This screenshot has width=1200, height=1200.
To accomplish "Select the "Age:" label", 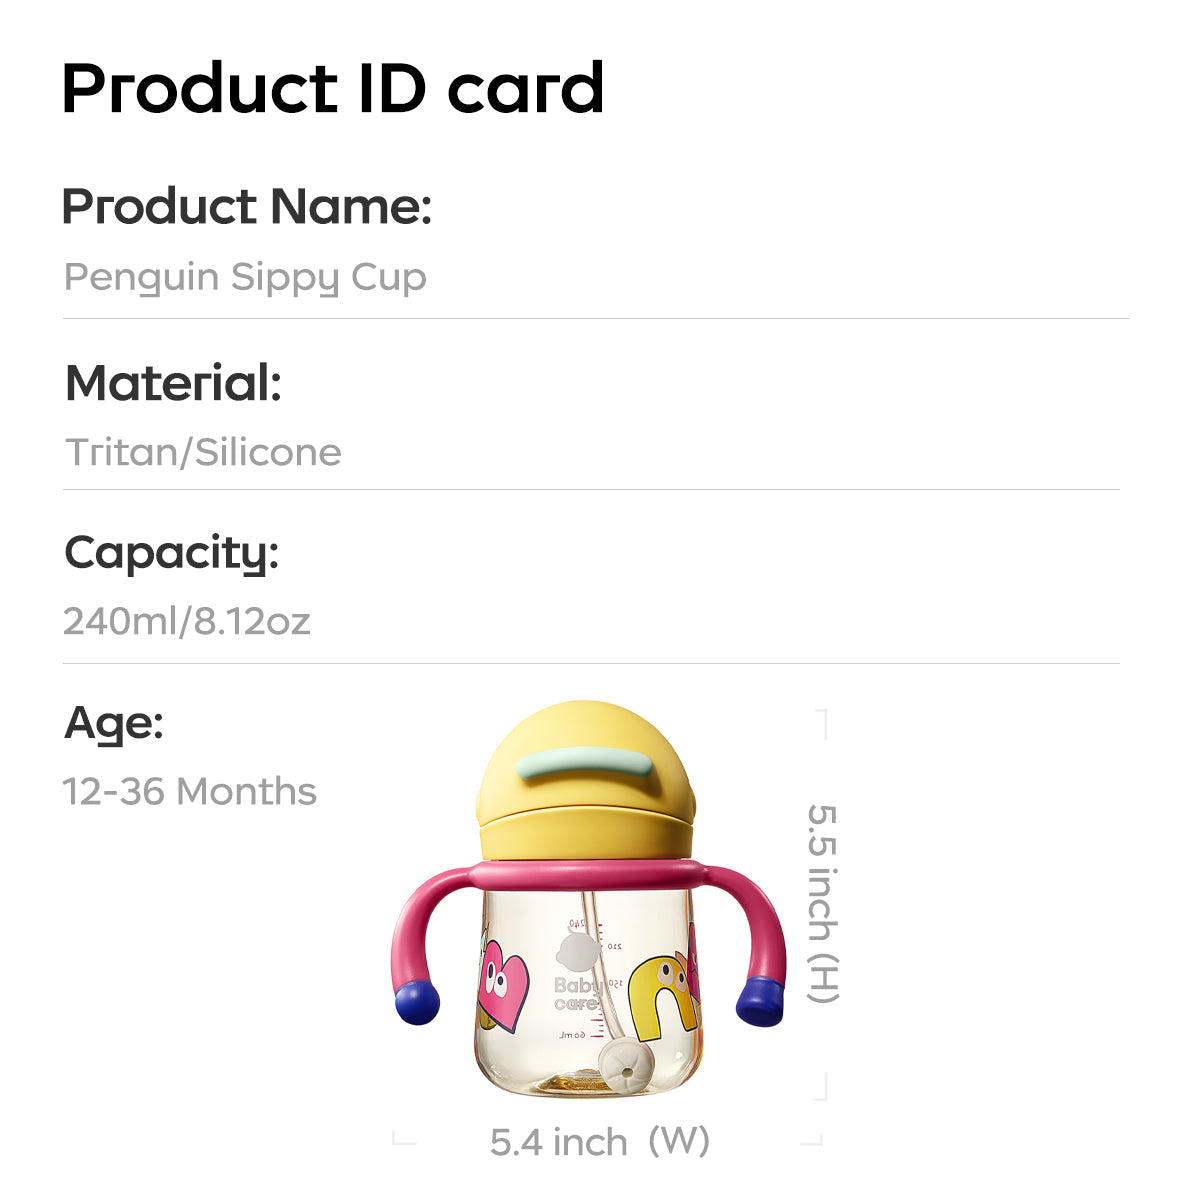I will tap(113, 722).
